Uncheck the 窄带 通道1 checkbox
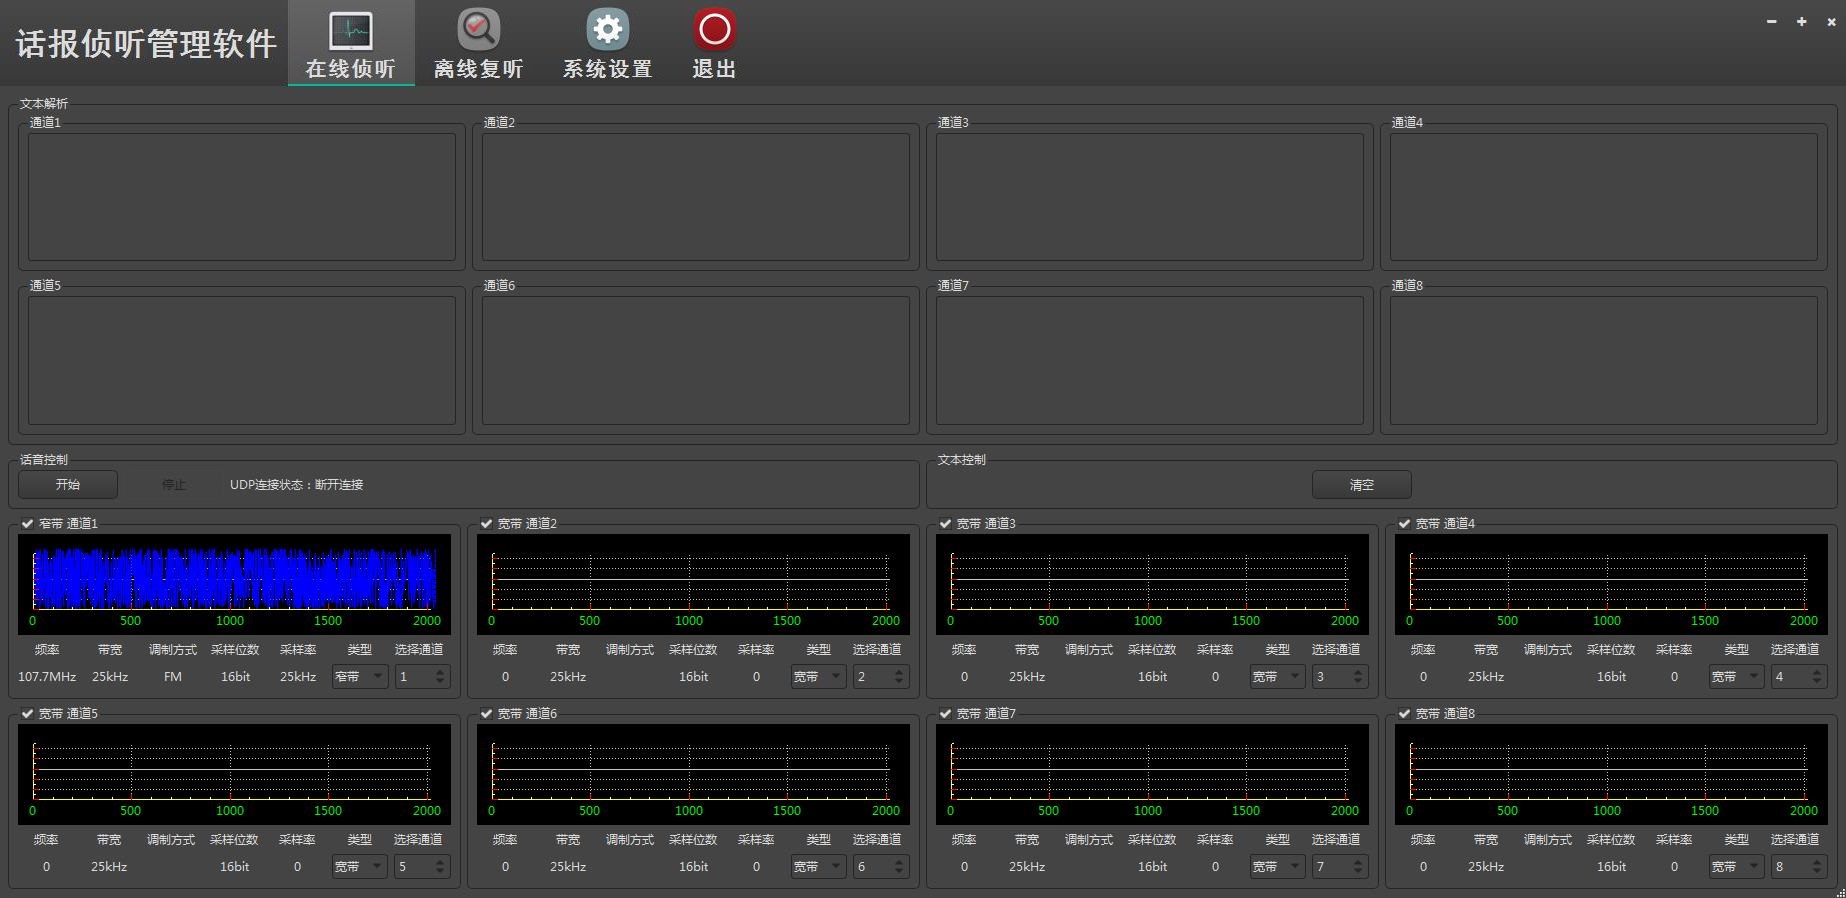Image resolution: width=1846 pixels, height=898 pixels. point(28,523)
